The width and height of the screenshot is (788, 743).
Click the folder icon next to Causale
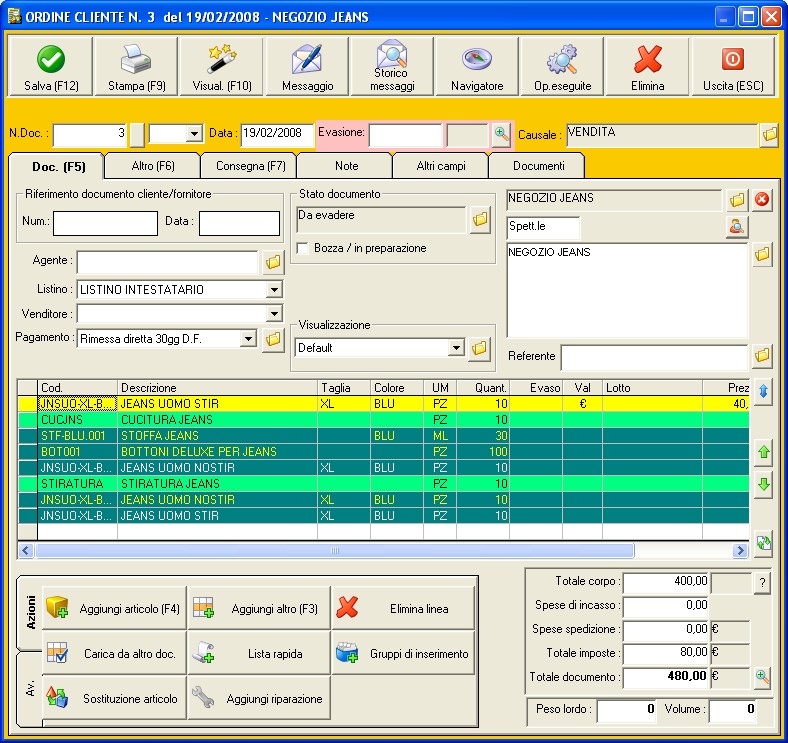click(769, 134)
